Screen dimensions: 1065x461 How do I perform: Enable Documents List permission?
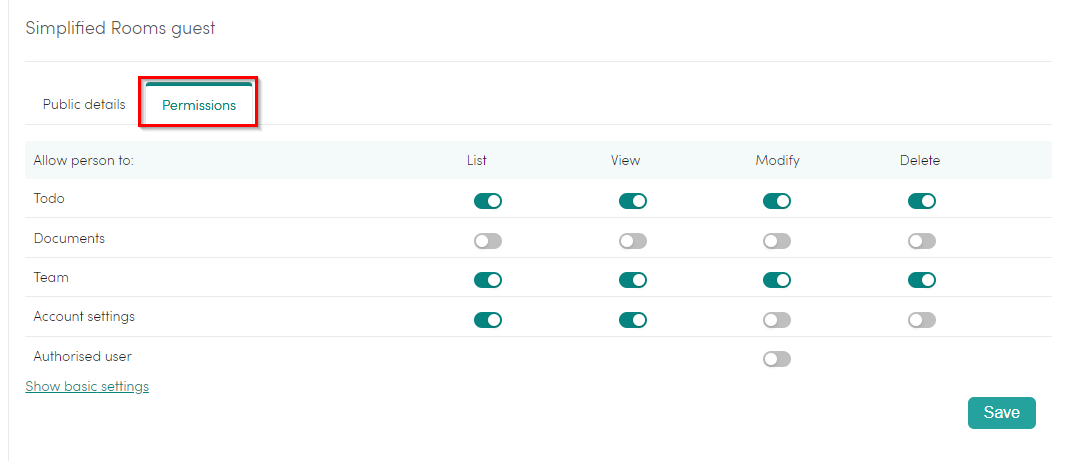[488, 241]
